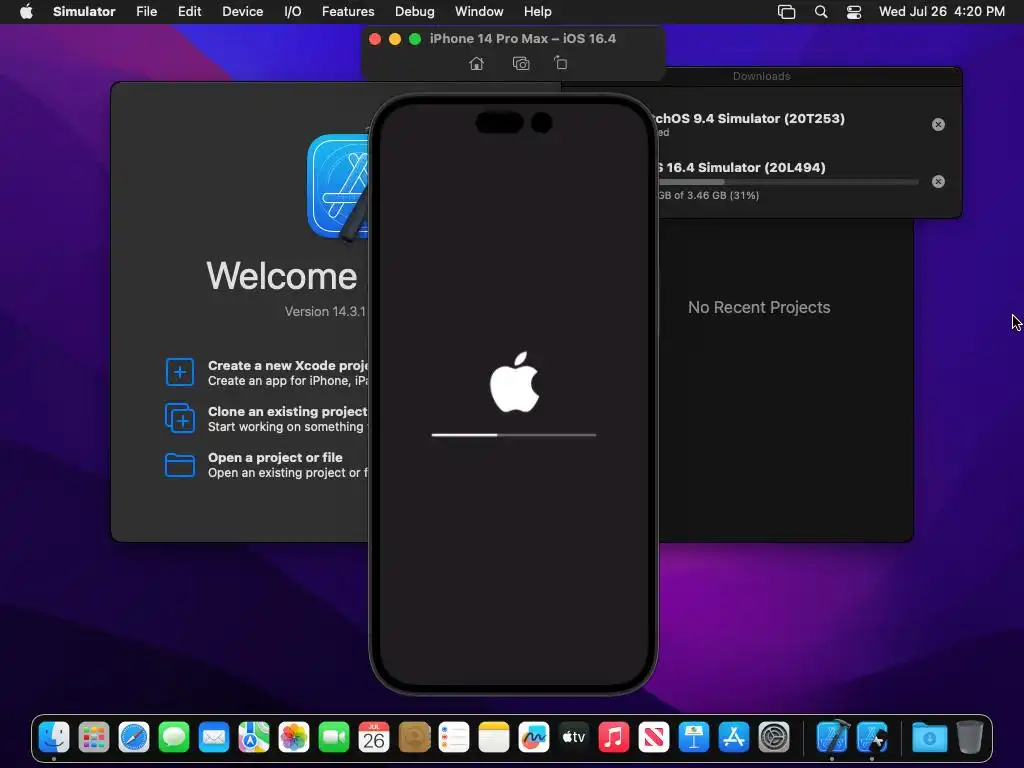Open the Edit menu
Image resolution: width=1024 pixels, height=768 pixels.
(189, 12)
